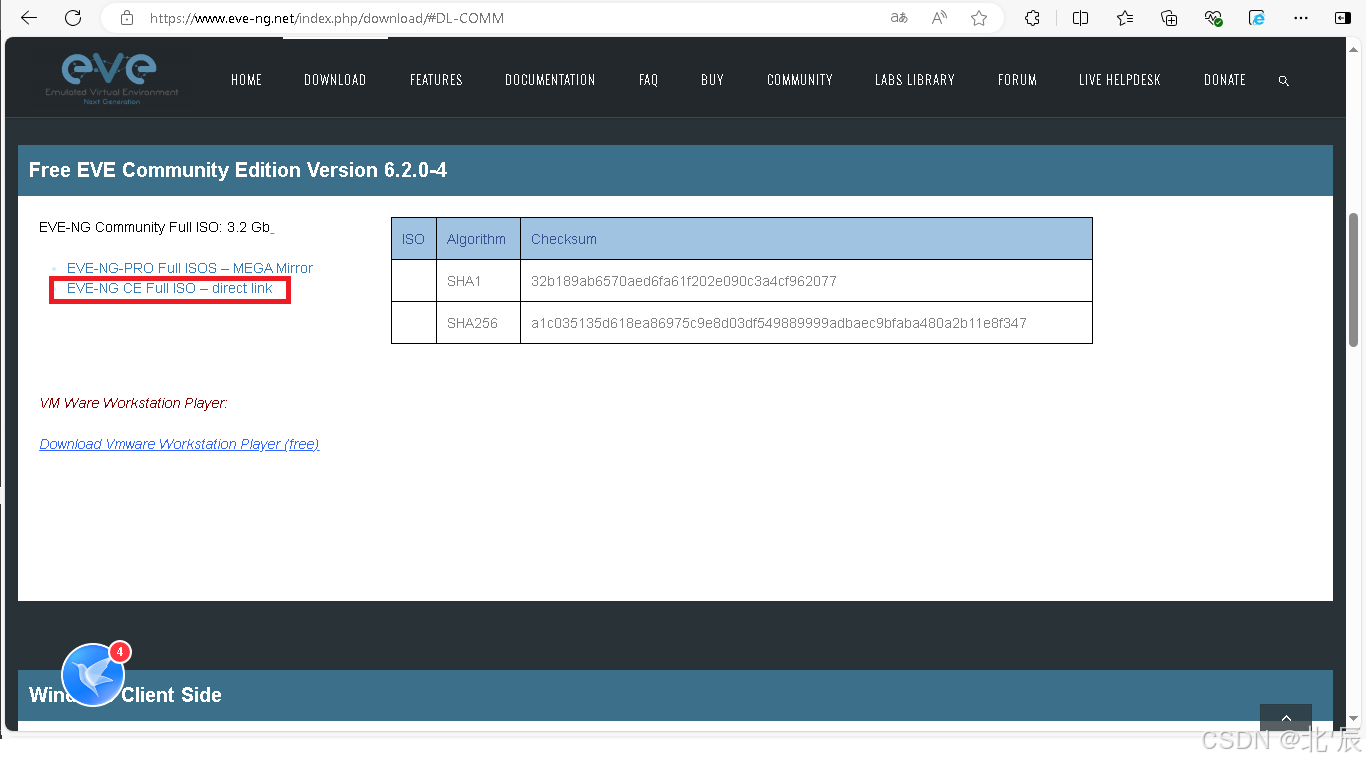Viewport: 1366px width, 763px height.
Task: Click EVE-NG CE Full ISO direct link
Action: (170, 288)
